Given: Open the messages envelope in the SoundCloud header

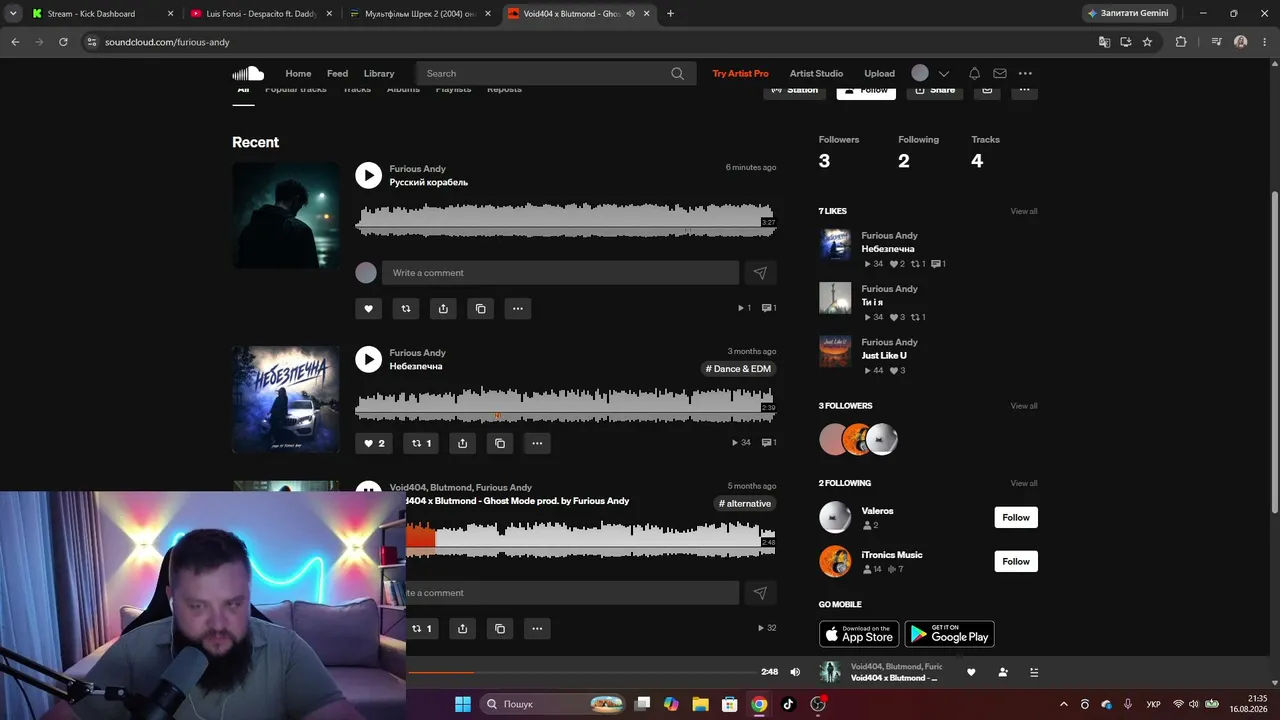Looking at the screenshot, I should tap(1000, 73).
